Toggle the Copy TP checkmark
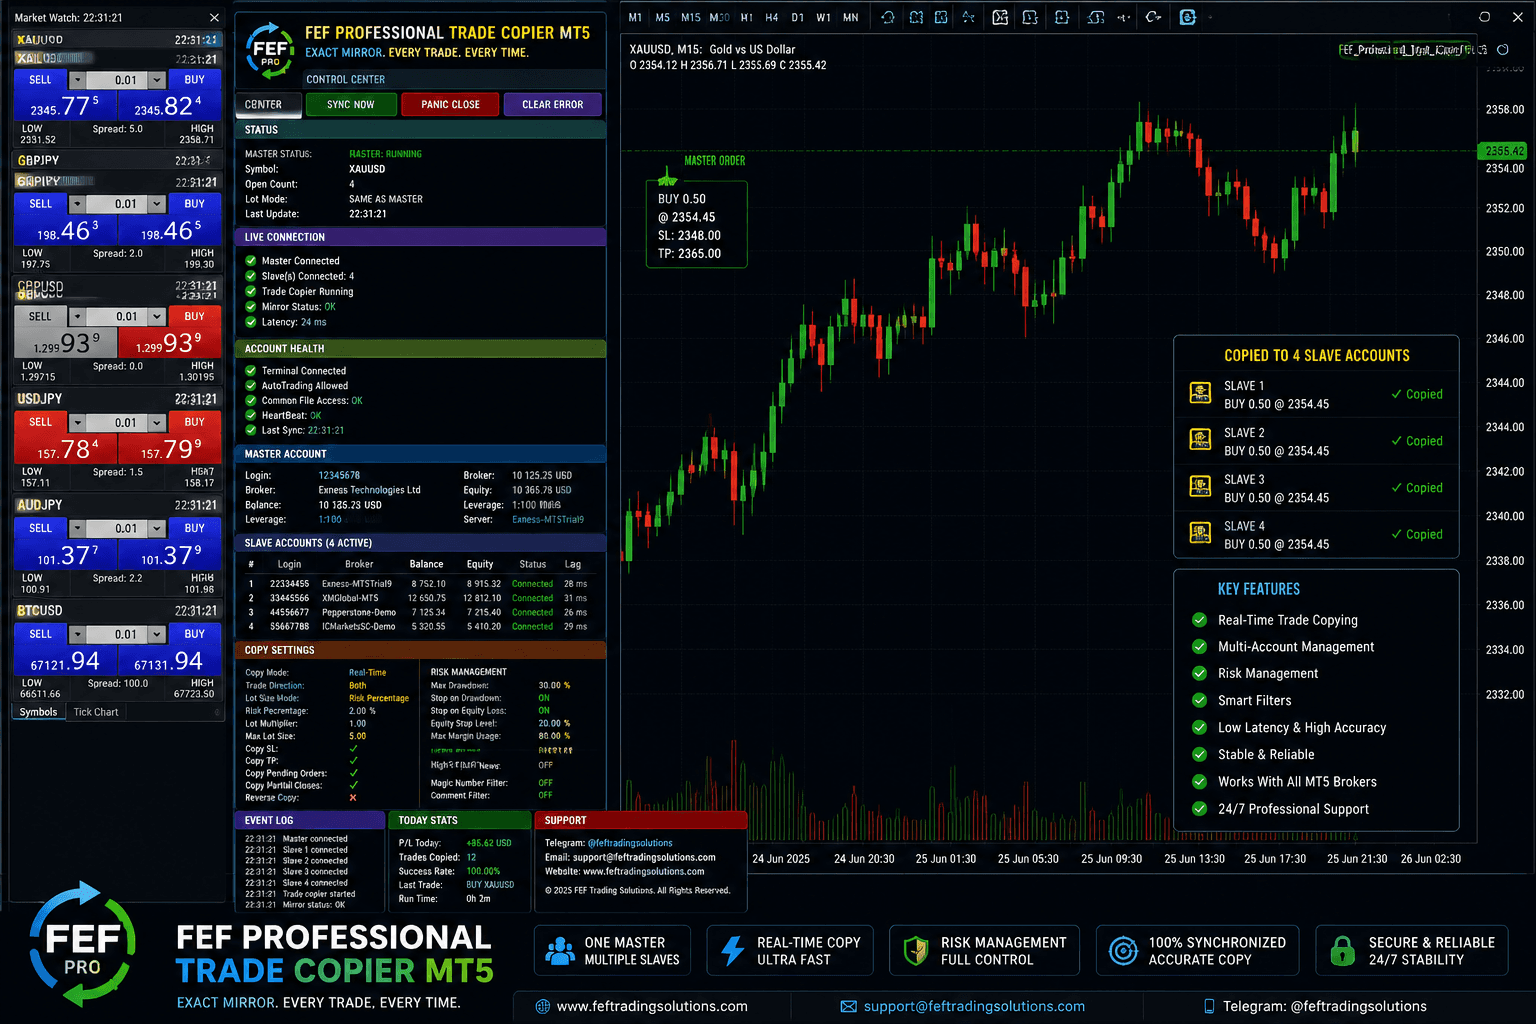1536x1024 pixels. point(353,760)
